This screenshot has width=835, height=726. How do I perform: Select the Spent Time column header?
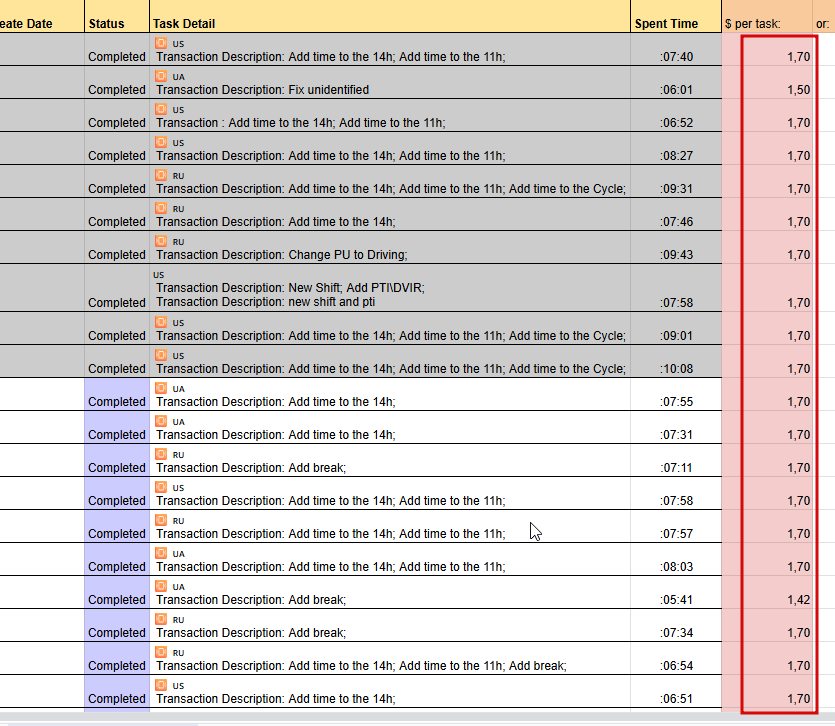pos(676,17)
